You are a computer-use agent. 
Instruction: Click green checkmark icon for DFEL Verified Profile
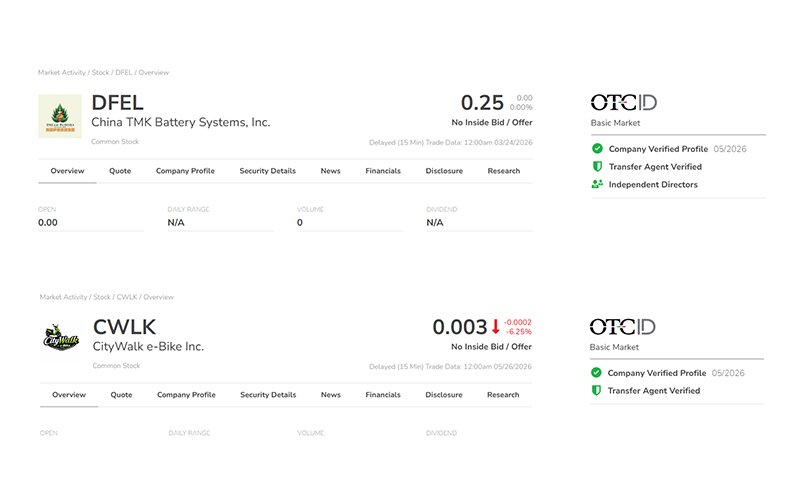point(597,148)
